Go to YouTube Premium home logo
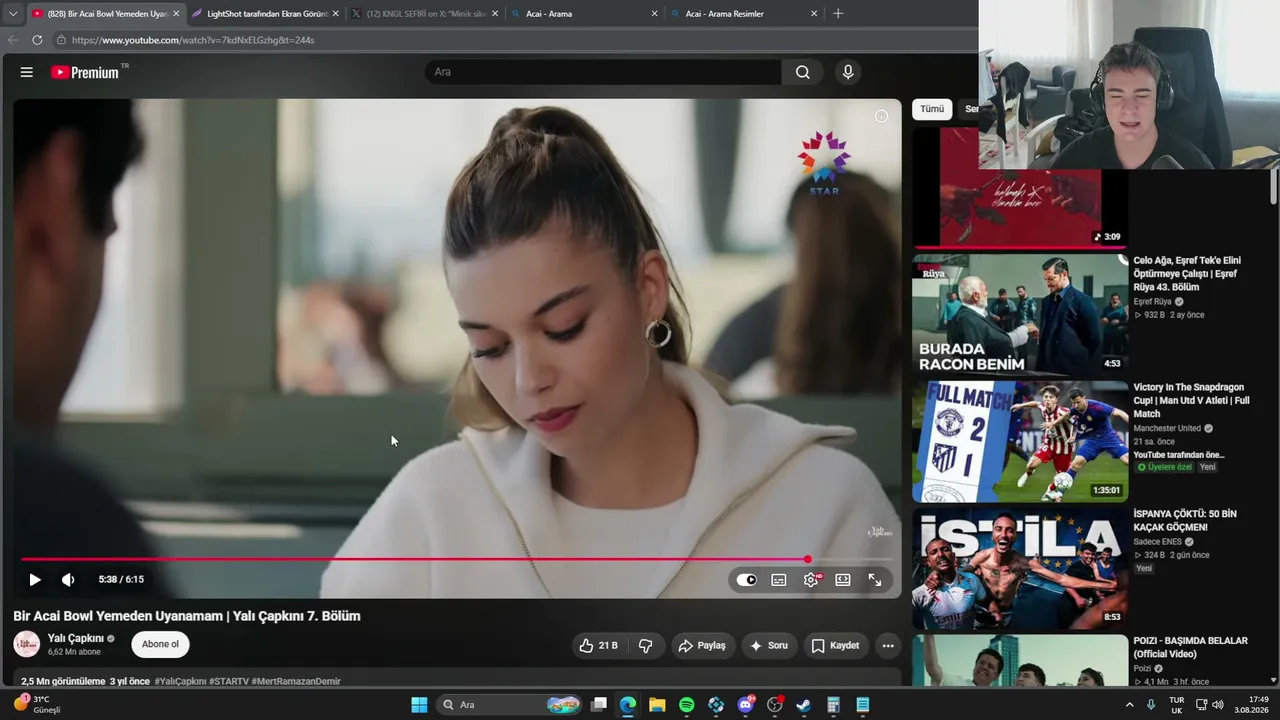Viewport: 1280px width, 720px height. 85,72
